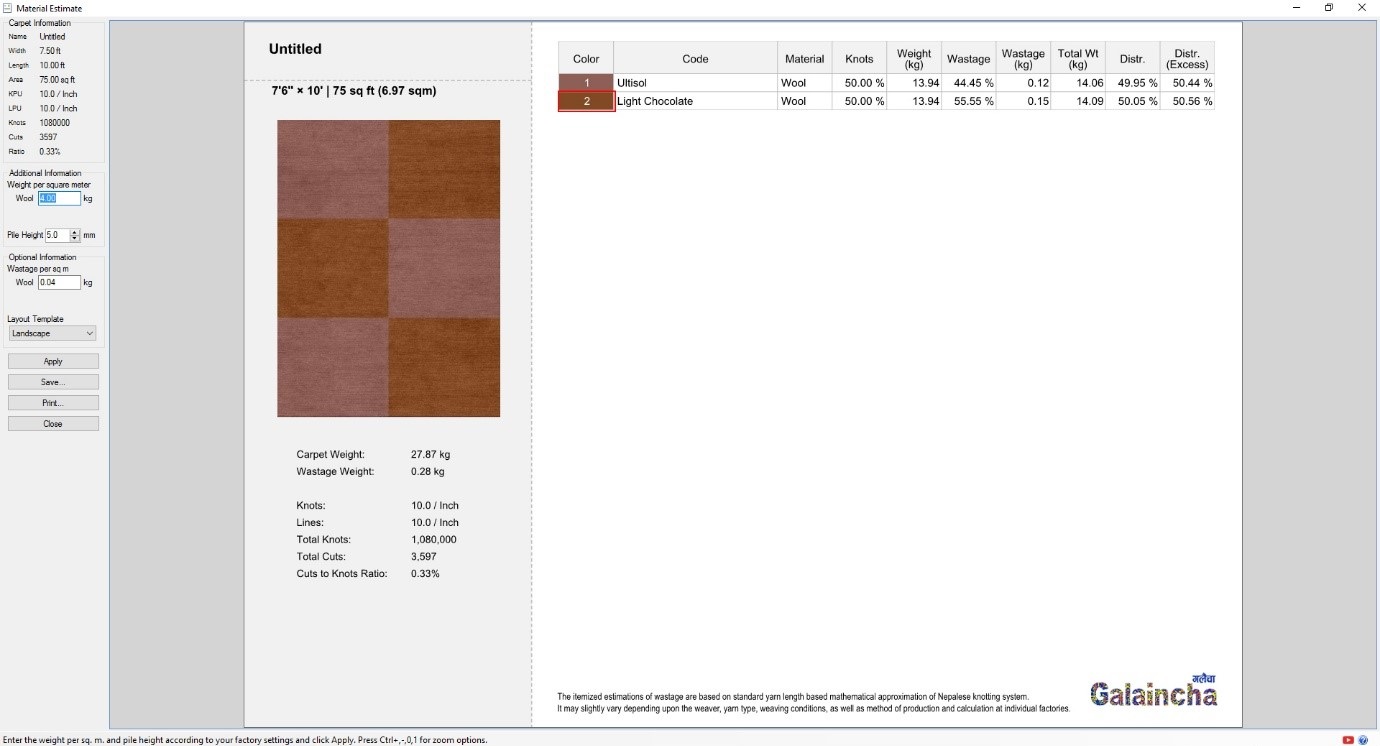This screenshot has width=1380, height=746.
Task: Minimize the Material Estimate window
Action: pos(1296,8)
